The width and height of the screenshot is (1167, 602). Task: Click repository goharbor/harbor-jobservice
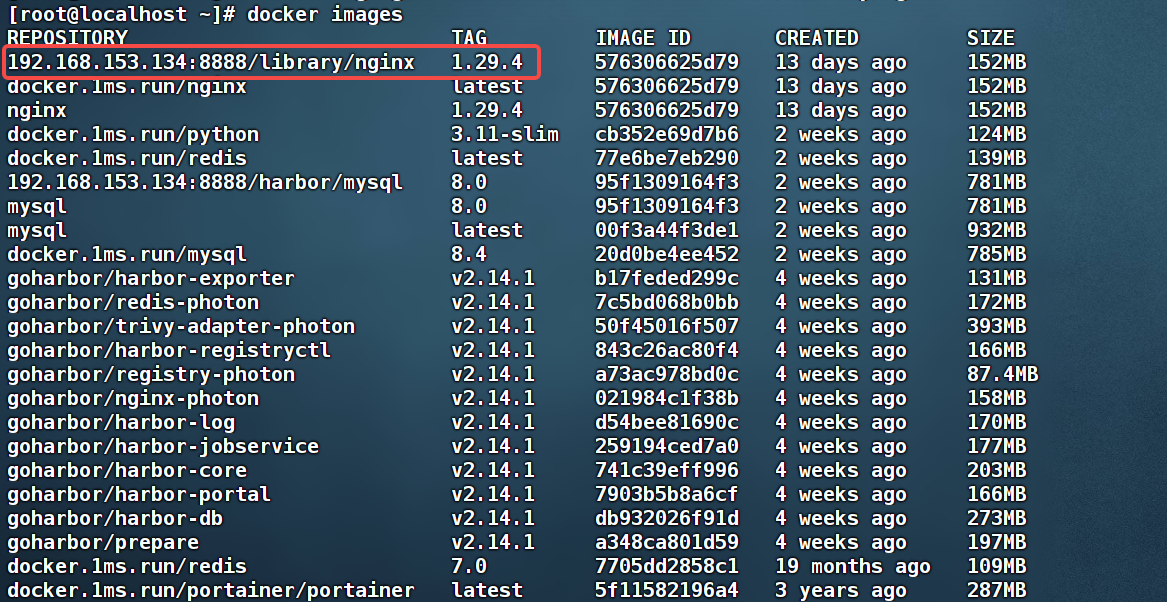pos(163,446)
